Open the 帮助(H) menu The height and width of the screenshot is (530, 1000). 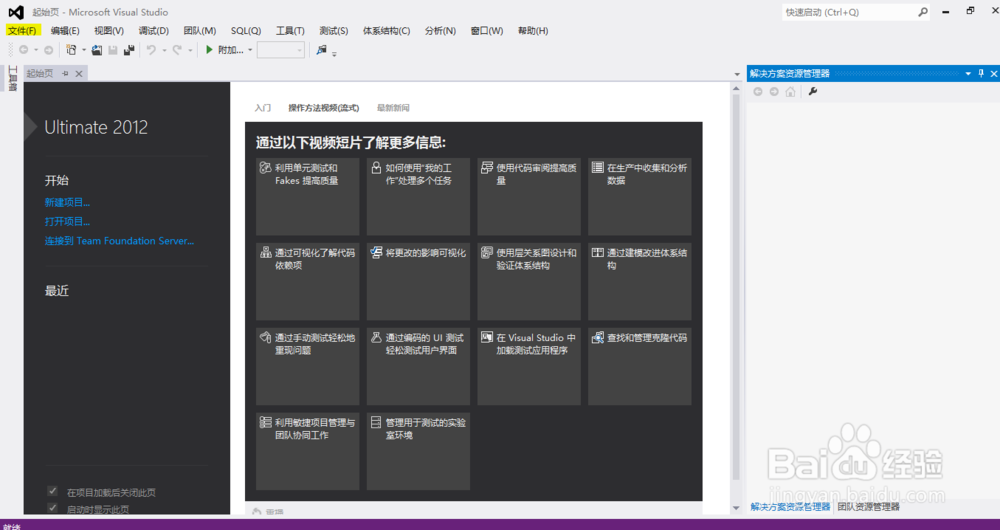[533, 31]
